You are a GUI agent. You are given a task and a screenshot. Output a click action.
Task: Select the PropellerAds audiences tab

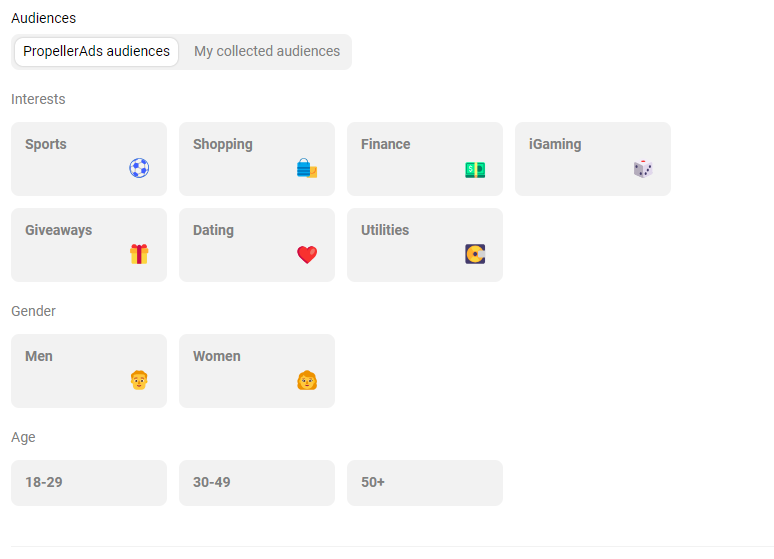tap(96, 52)
